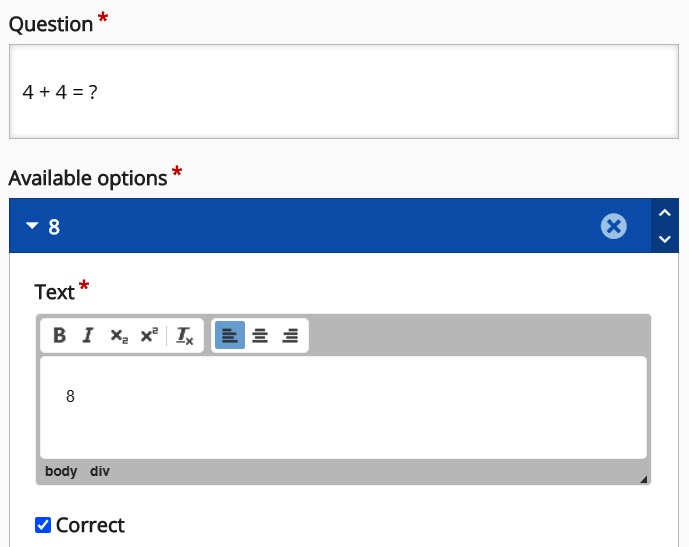Toggle italic formatting in the editor
The image size is (689, 547).
[88, 336]
